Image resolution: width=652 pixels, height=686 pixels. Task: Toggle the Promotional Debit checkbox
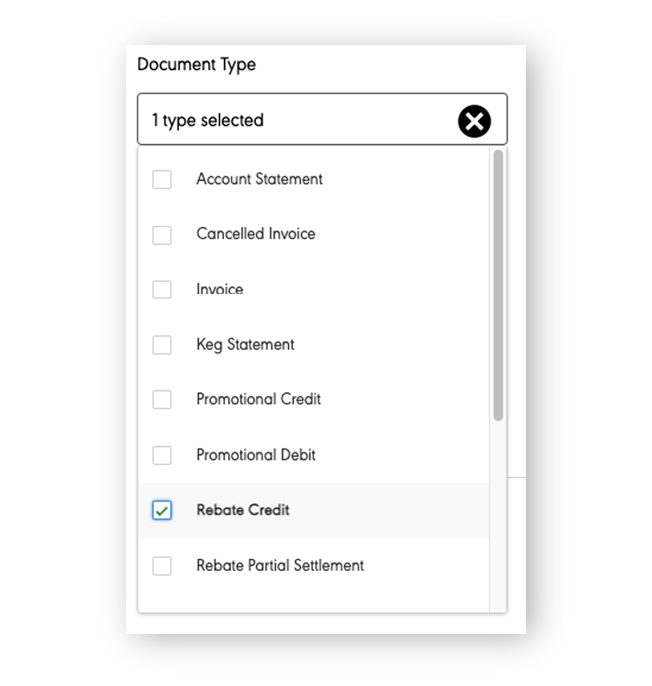tap(161, 455)
